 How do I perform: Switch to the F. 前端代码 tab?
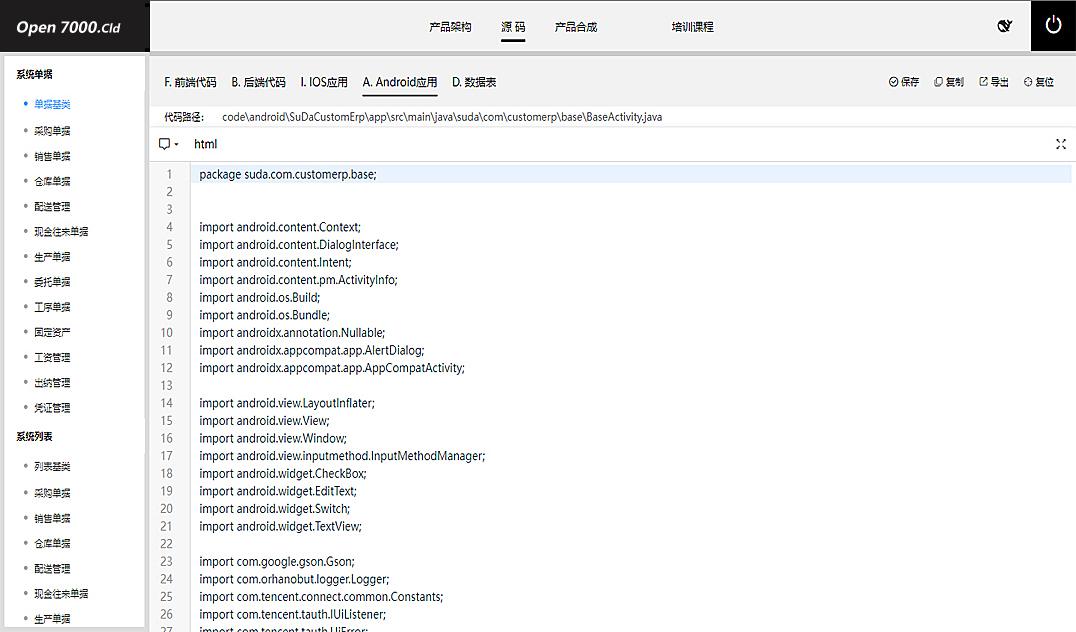tap(190, 82)
